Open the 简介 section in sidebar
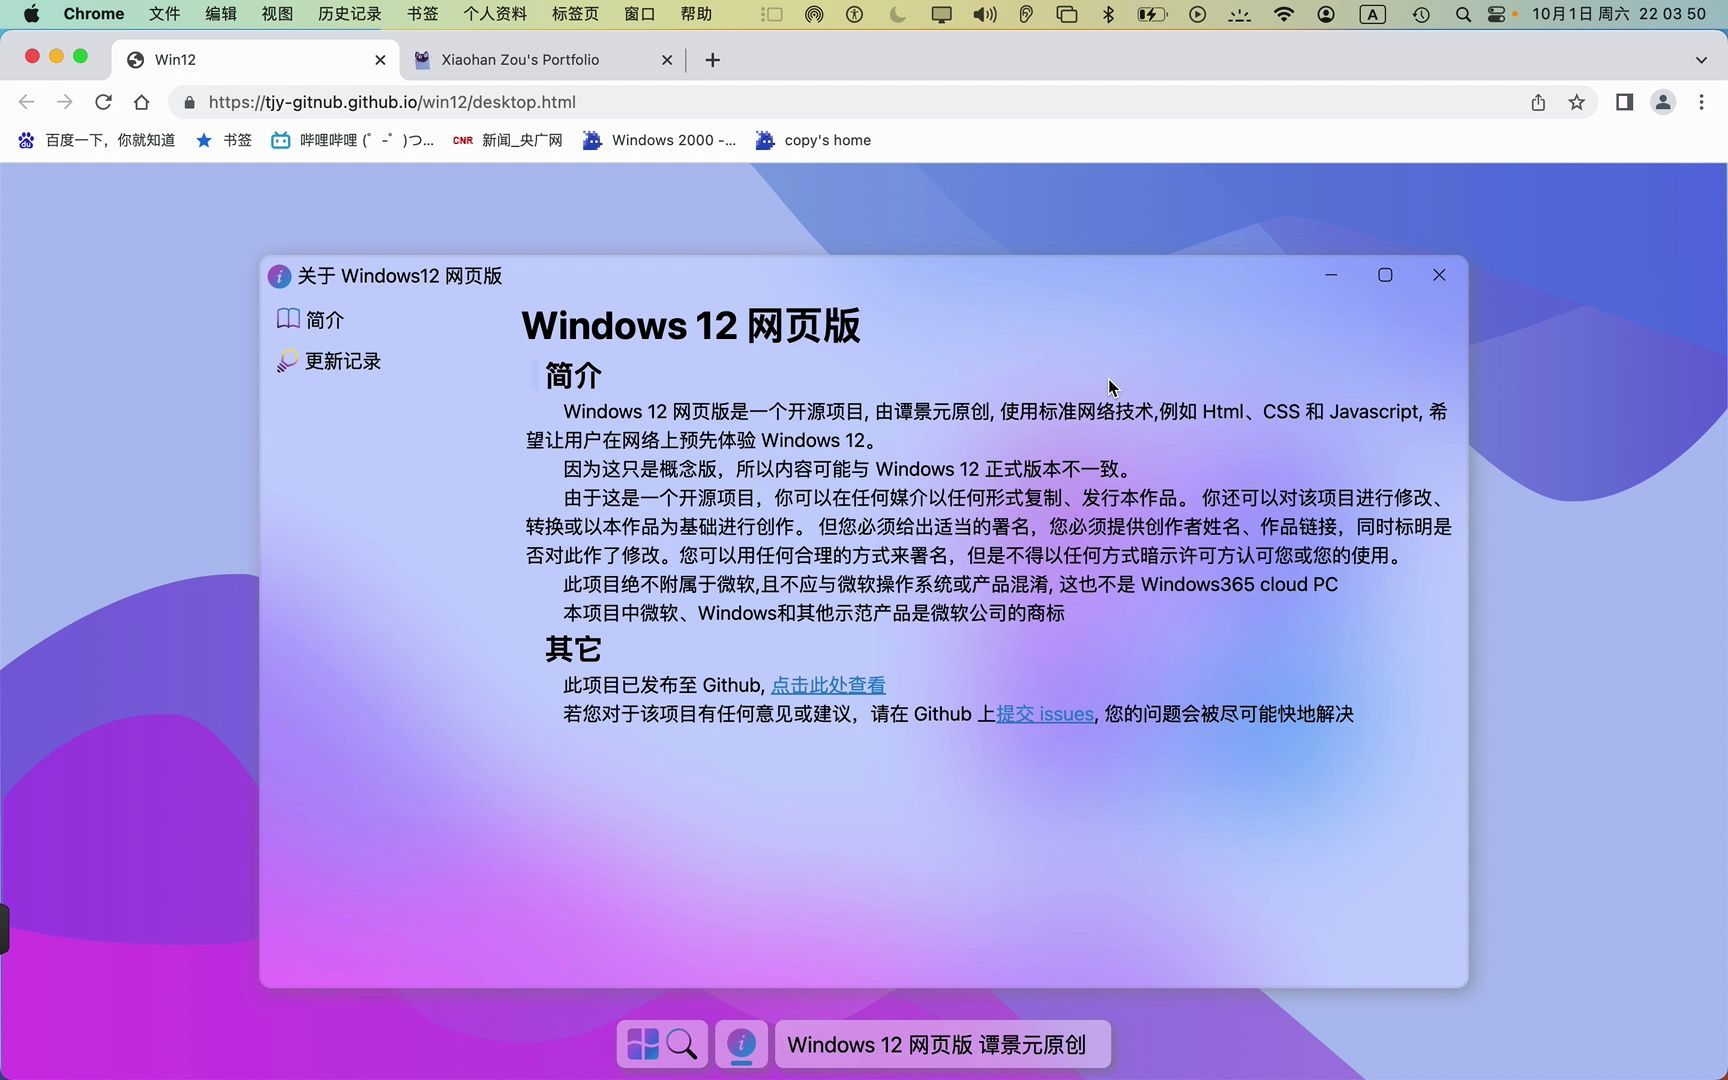1728x1080 pixels. [x=310, y=320]
